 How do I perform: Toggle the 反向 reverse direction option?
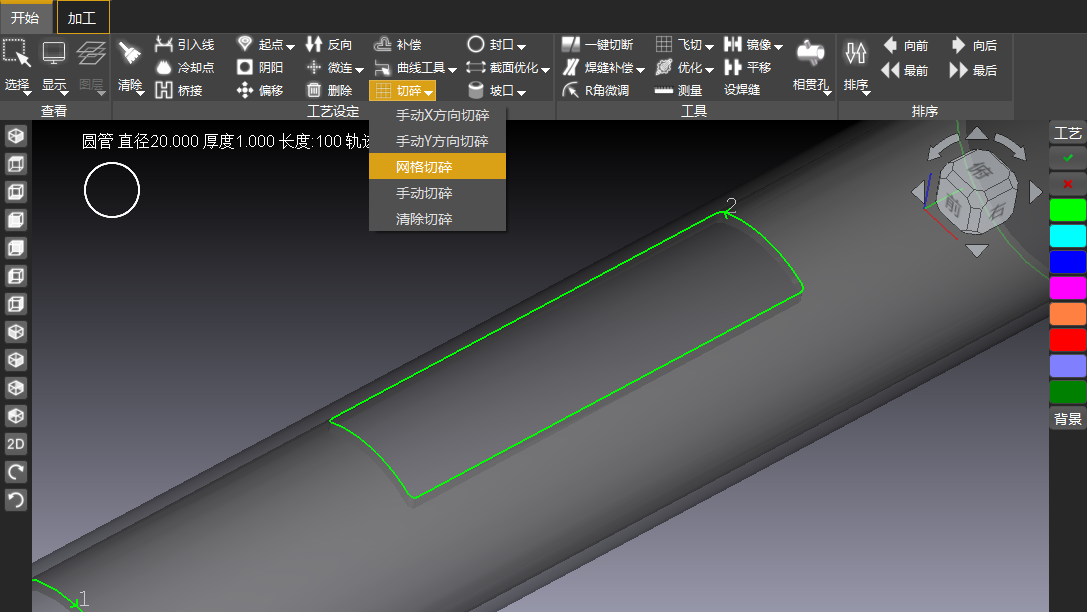pos(329,44)
